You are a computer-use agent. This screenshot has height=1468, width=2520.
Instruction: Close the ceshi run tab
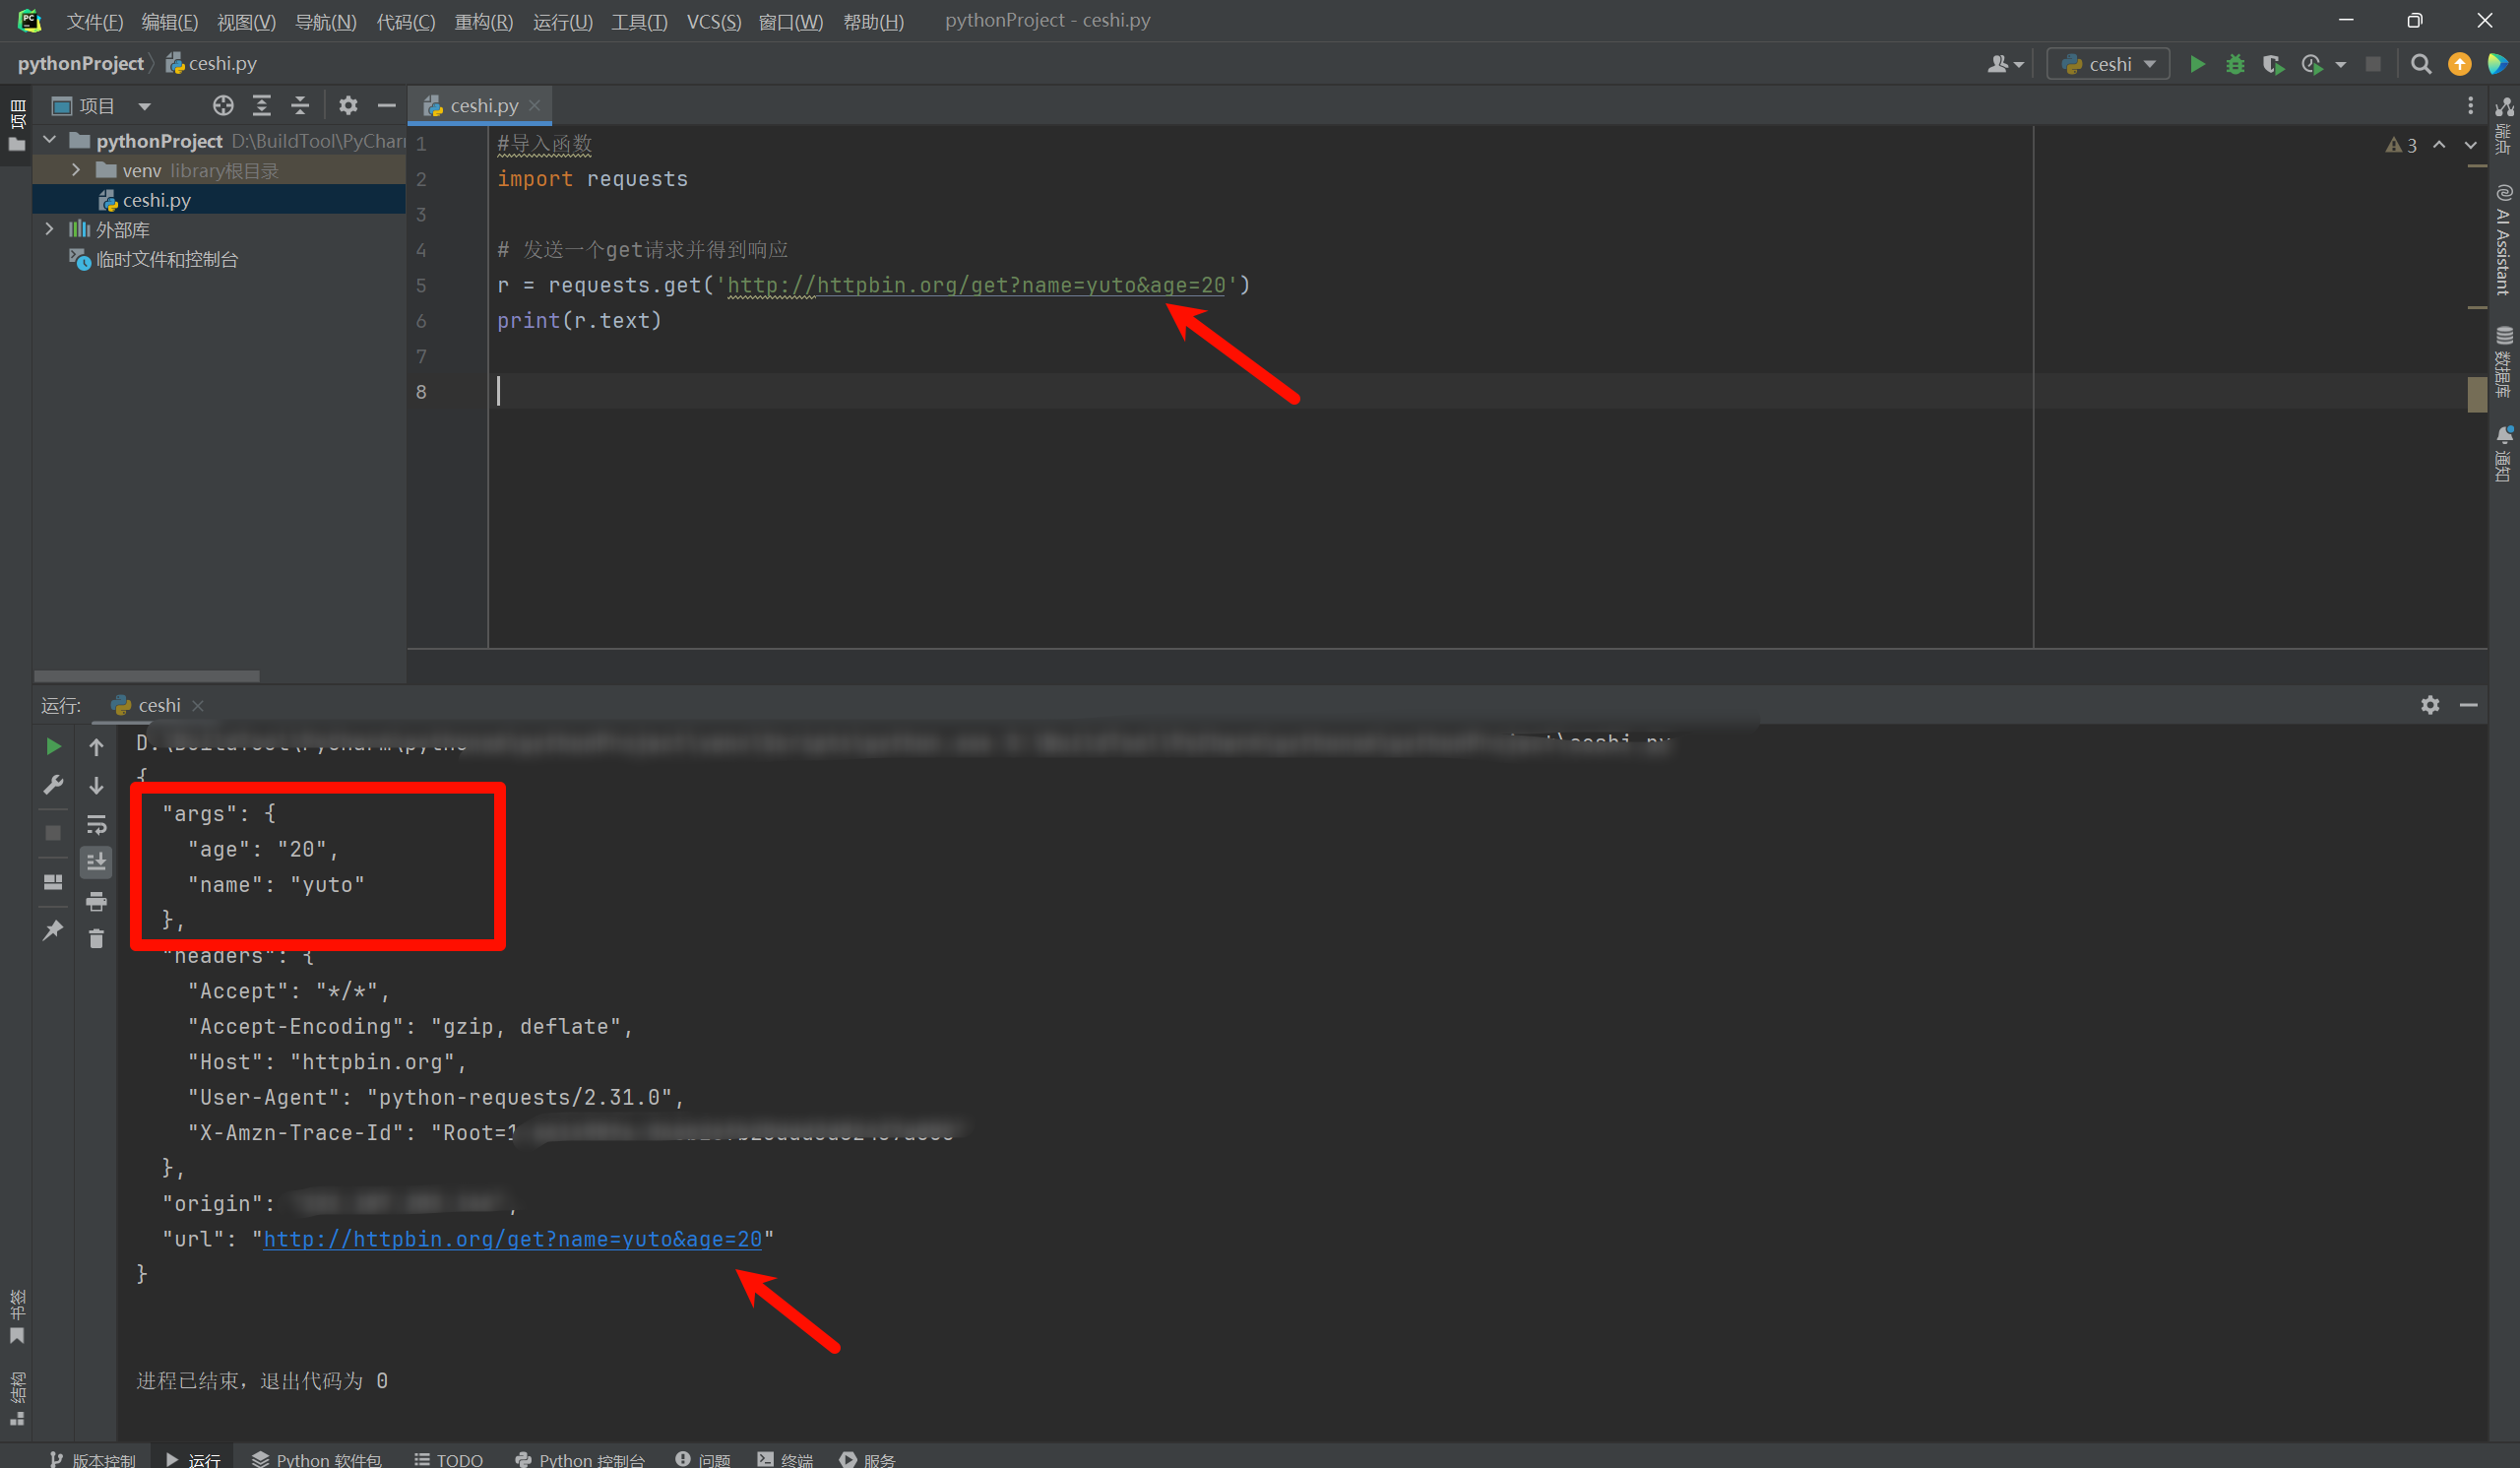tap(198, 705)
